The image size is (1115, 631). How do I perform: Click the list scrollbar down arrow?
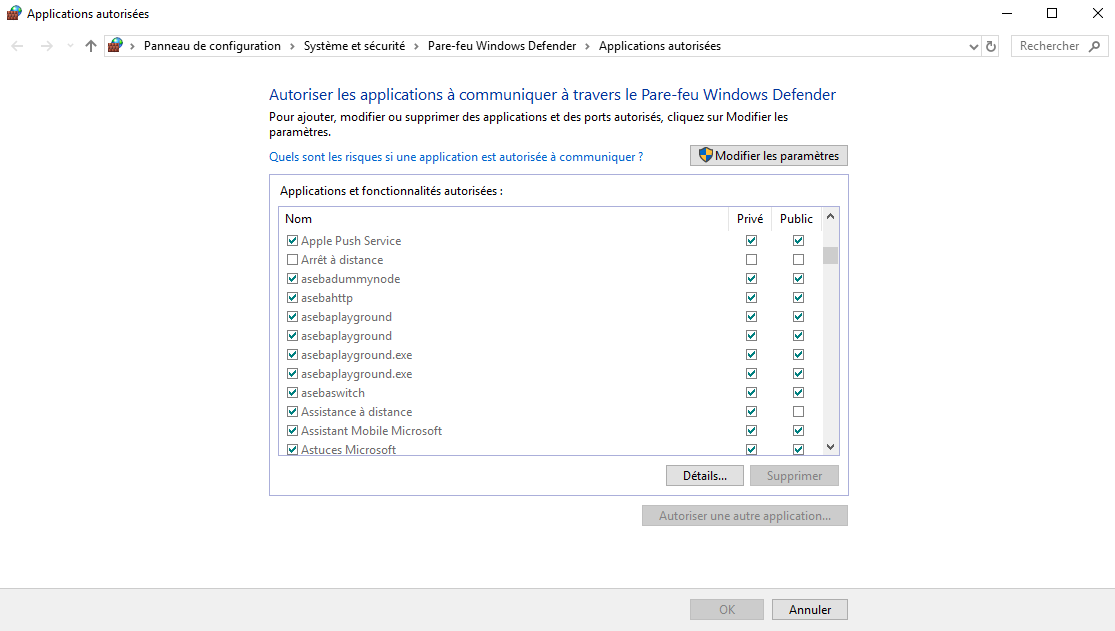point(830,447)
